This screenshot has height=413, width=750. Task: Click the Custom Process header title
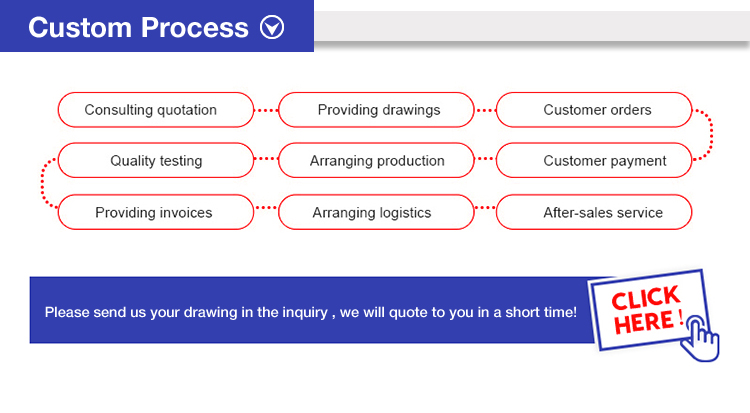pyautogui.click(x=138, y=28)
